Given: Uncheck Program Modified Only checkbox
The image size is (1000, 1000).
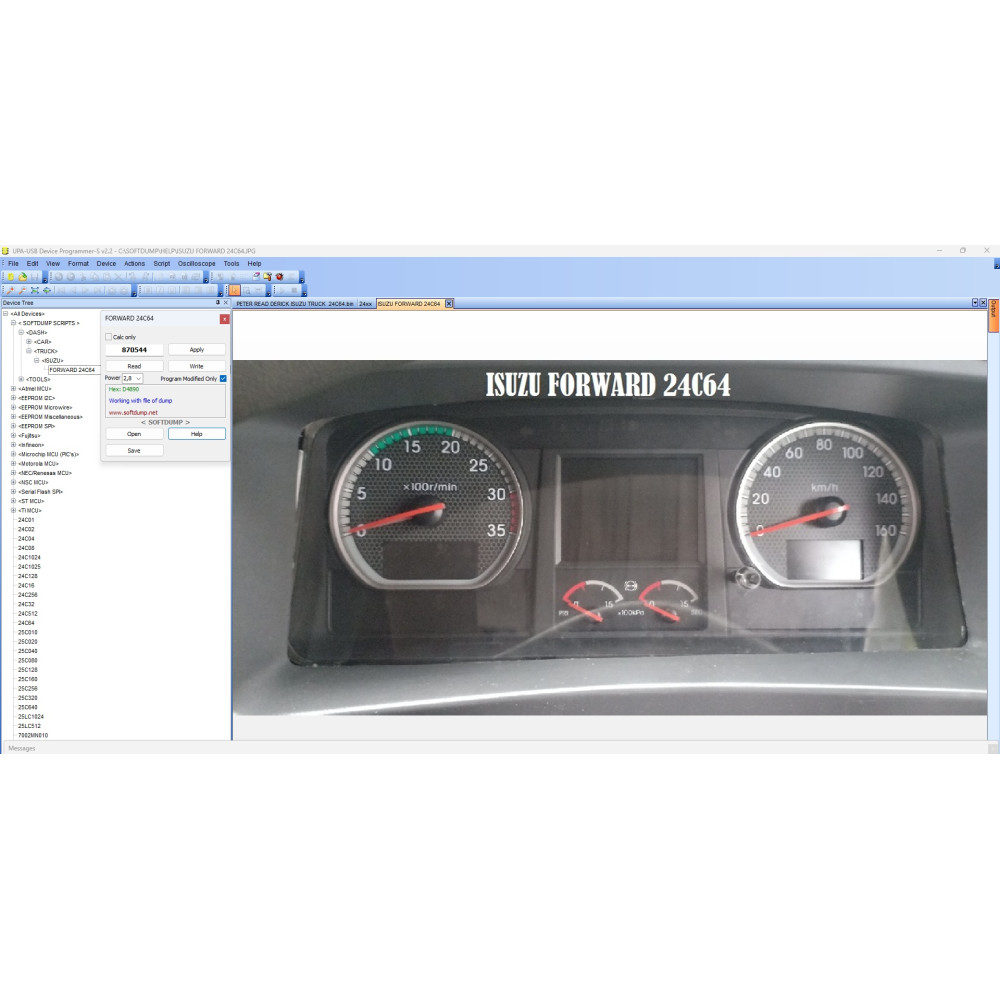Looking at the screenshot, I should click(x=223, y=379).
